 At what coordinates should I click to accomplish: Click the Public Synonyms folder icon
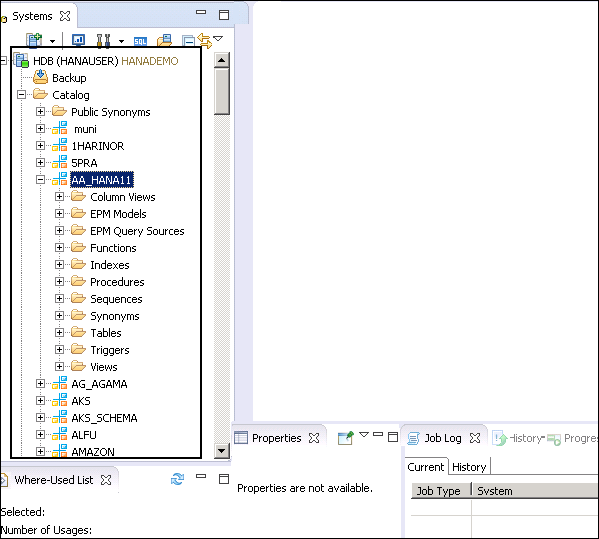(x=60, y=111)
